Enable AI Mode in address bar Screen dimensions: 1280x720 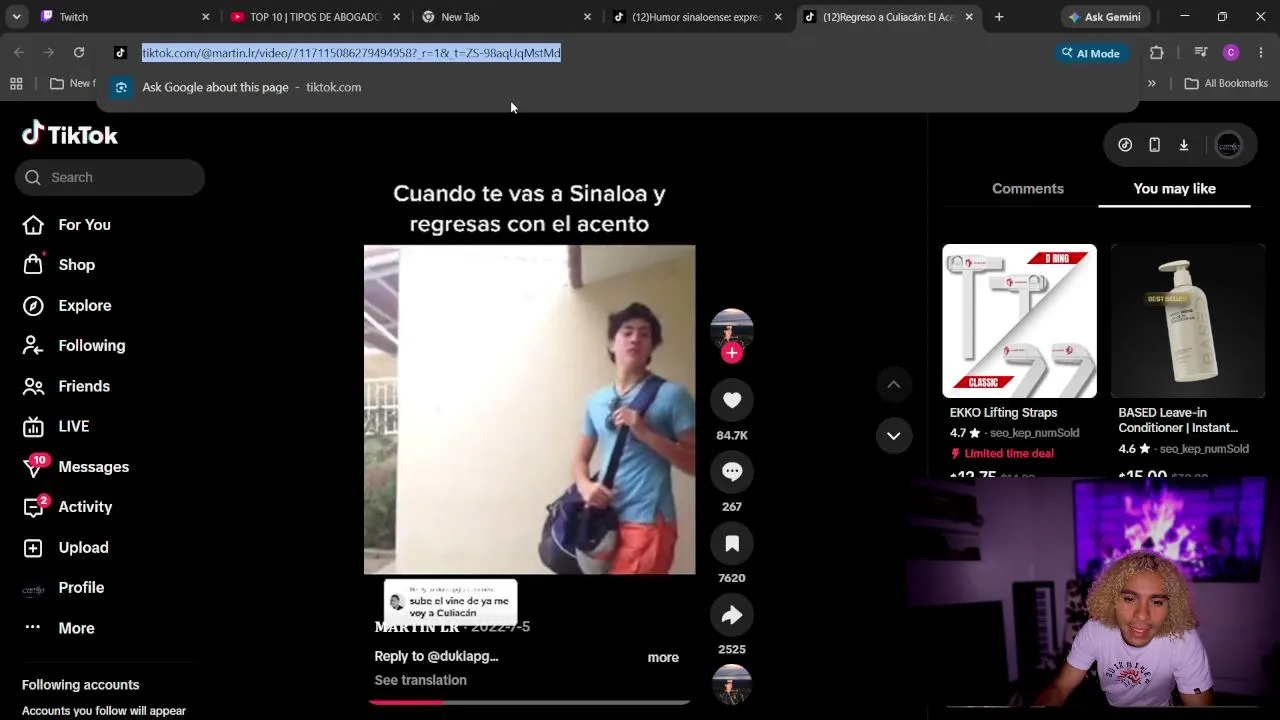tap(1091, 53)
